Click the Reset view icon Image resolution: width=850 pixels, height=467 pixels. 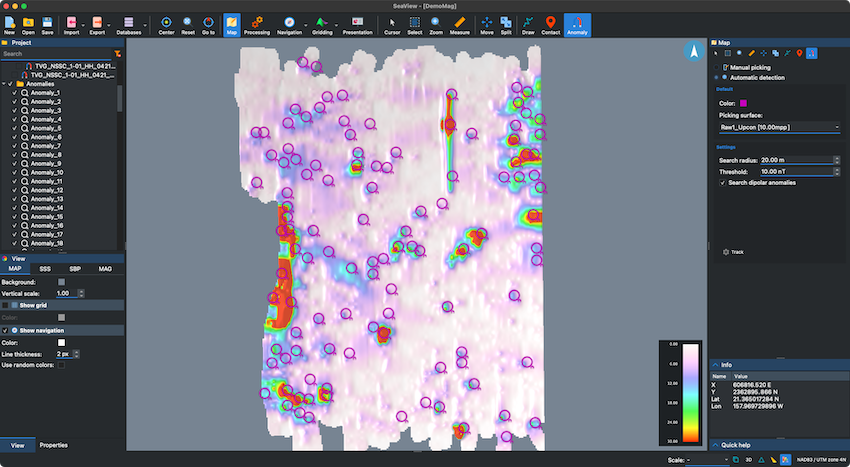pos(188,25)
